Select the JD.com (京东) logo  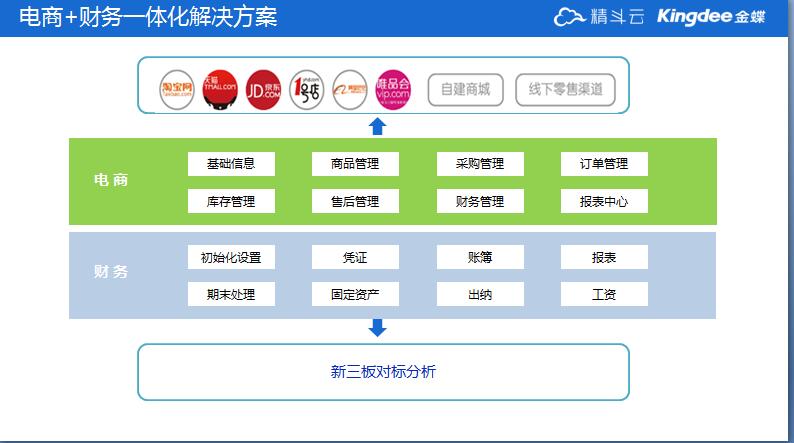pyautogui.click(x=264, y=90)
